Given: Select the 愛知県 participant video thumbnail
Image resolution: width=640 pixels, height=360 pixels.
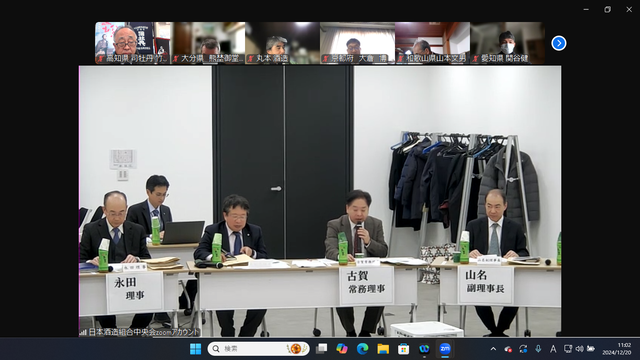Looking at the screenshot, I should click(x=507, y=43).
